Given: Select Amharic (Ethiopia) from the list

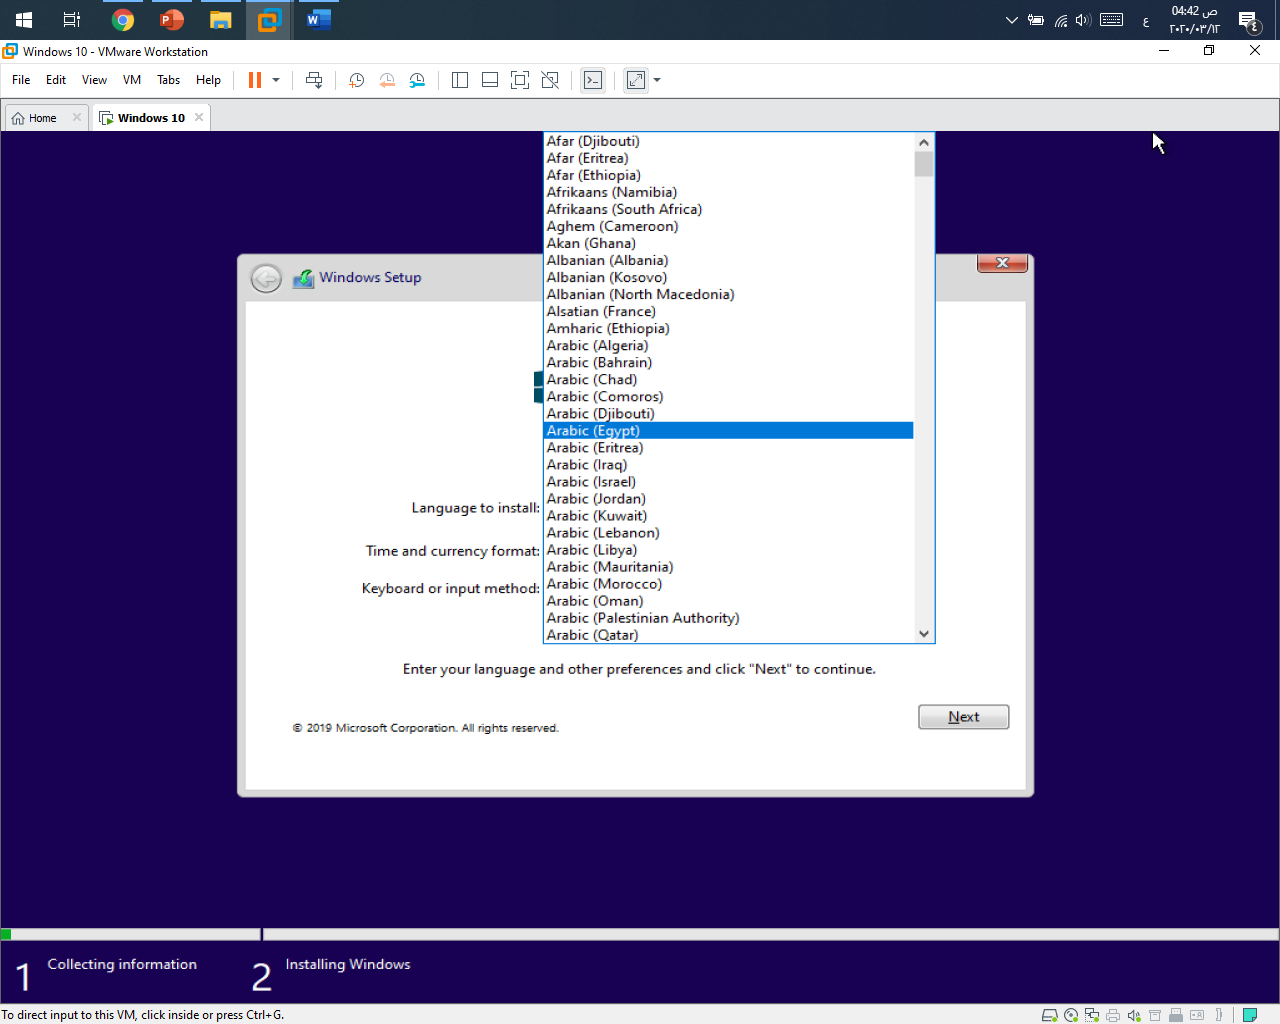Looking at the screenshot, I should point(729,328).
